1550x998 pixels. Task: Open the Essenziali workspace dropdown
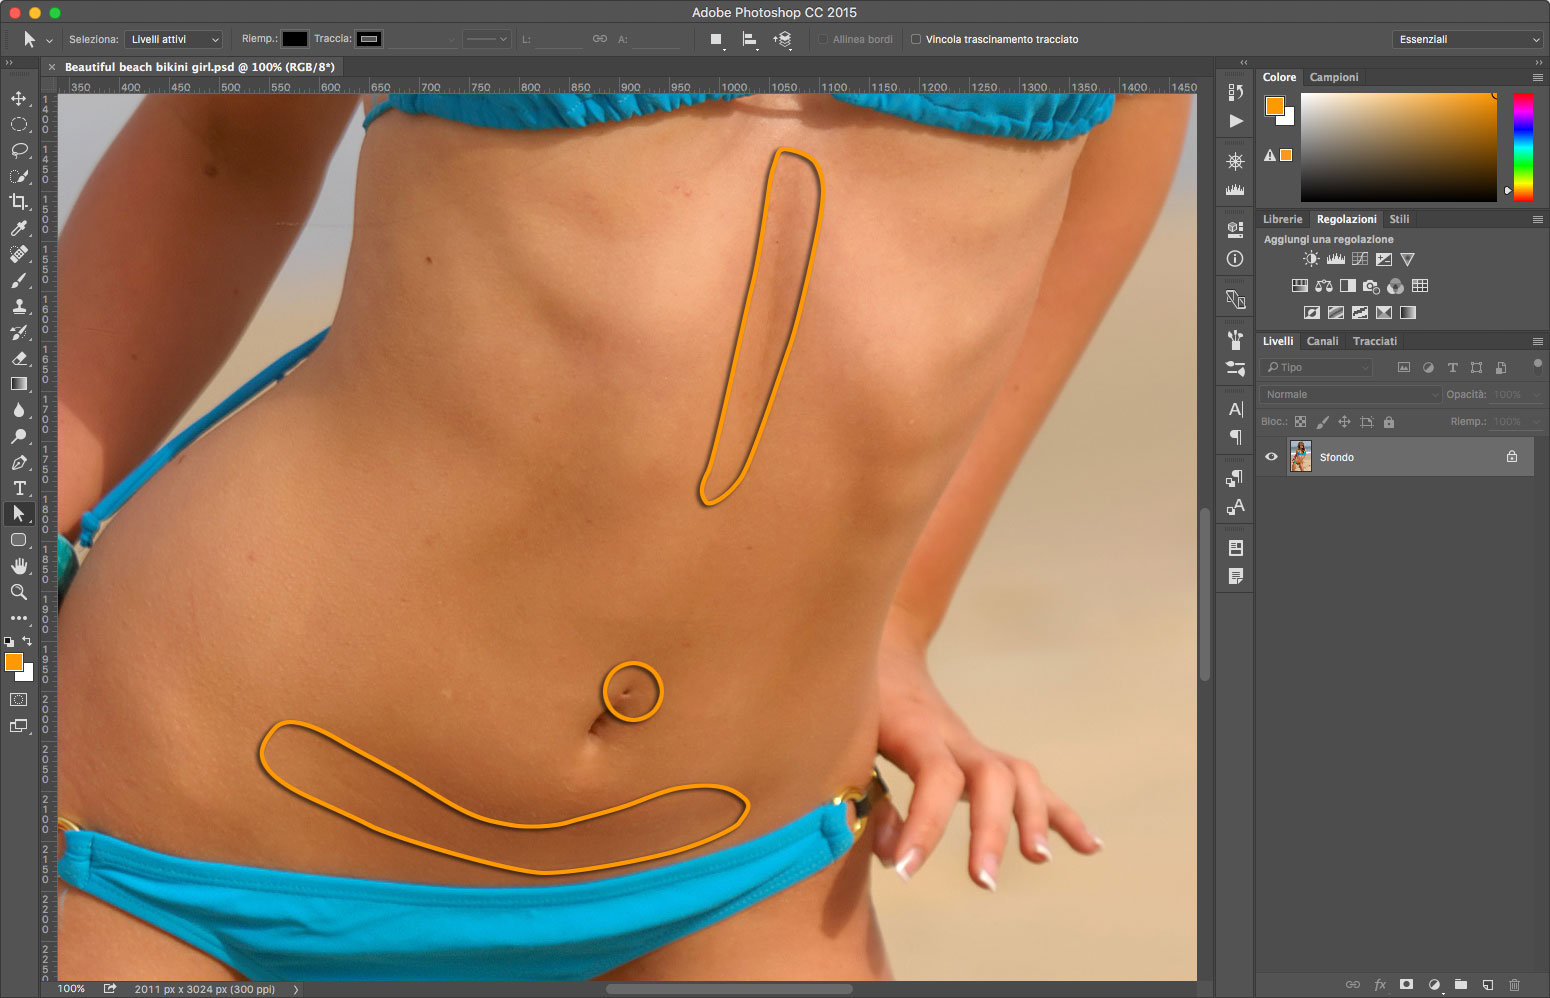point(1467,39)
